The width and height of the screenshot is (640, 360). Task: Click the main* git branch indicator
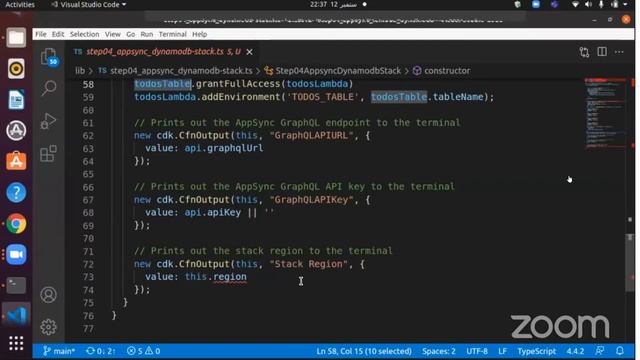[x=59, y=351]
